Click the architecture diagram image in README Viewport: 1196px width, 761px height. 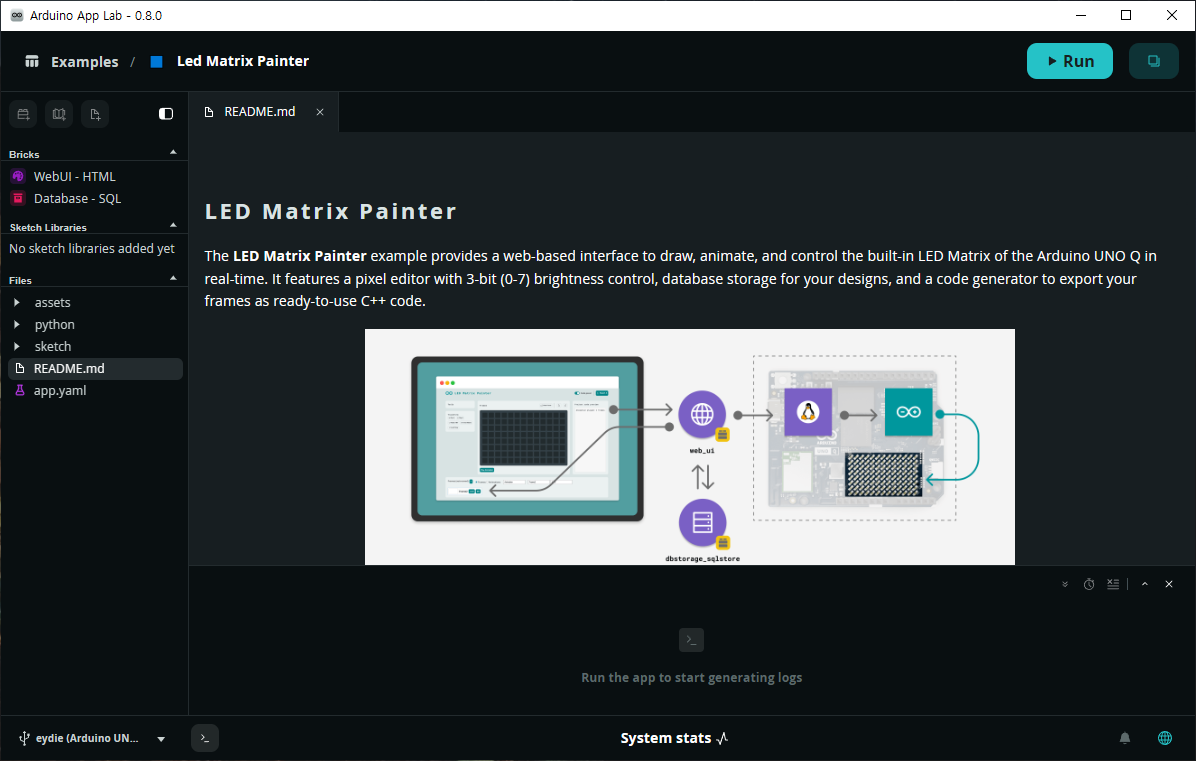point(690,447)
